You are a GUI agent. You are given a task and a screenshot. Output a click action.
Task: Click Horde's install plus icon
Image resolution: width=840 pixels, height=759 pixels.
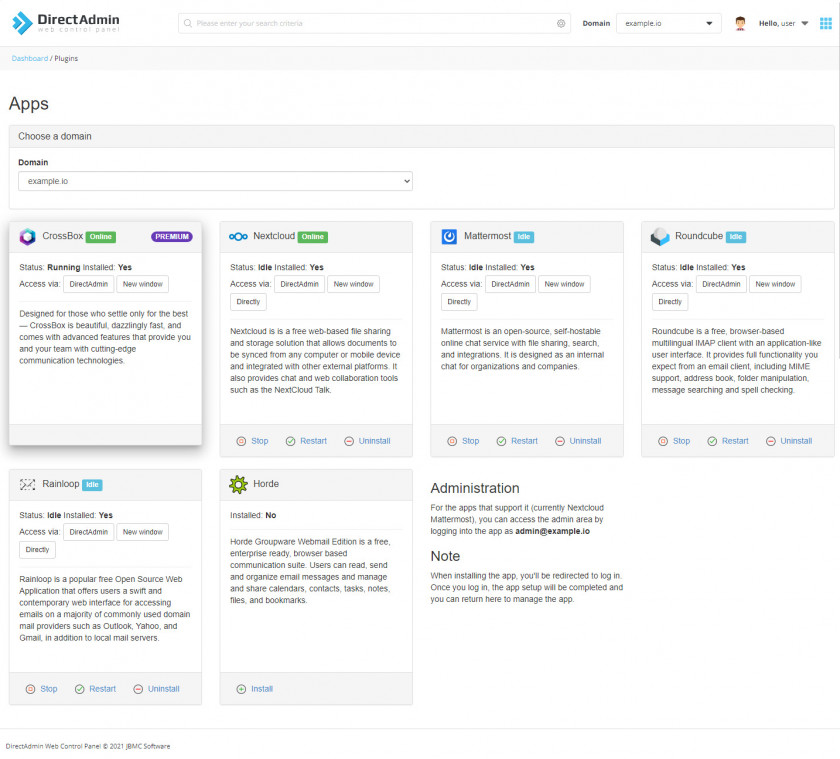pos(241,689)
